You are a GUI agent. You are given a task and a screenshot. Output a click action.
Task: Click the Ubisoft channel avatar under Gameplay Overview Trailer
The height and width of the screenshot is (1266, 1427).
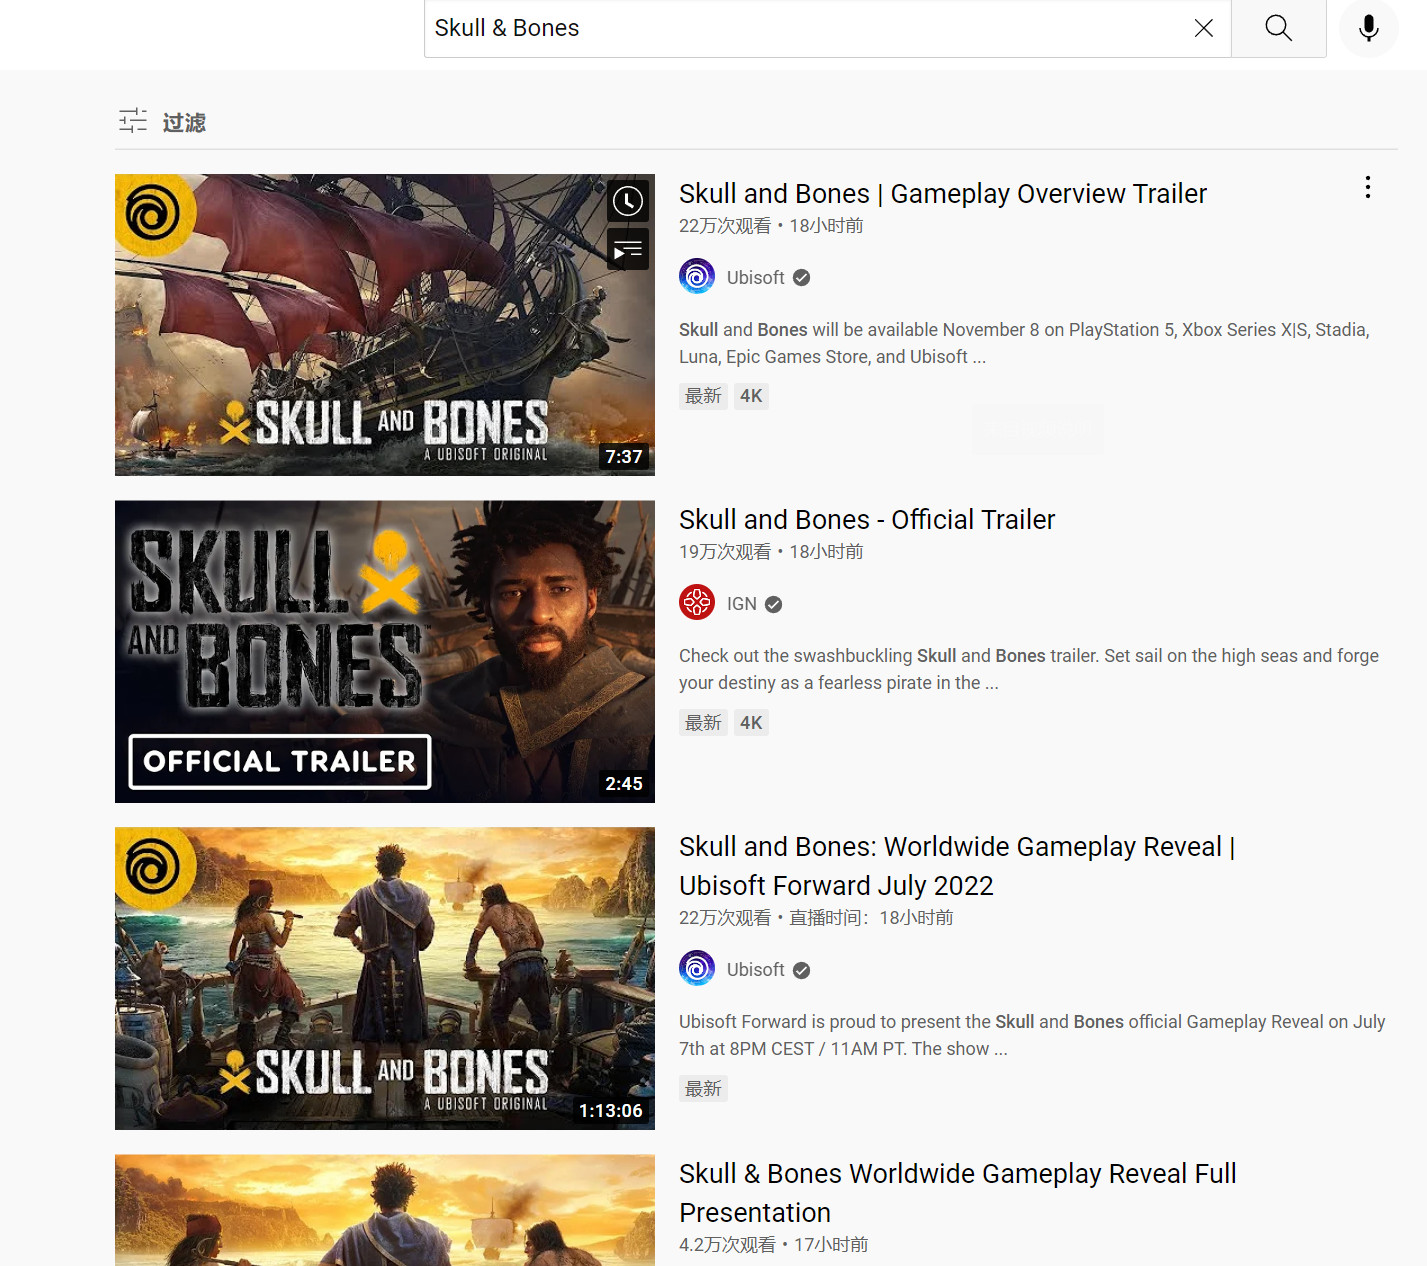click(697, 277)
